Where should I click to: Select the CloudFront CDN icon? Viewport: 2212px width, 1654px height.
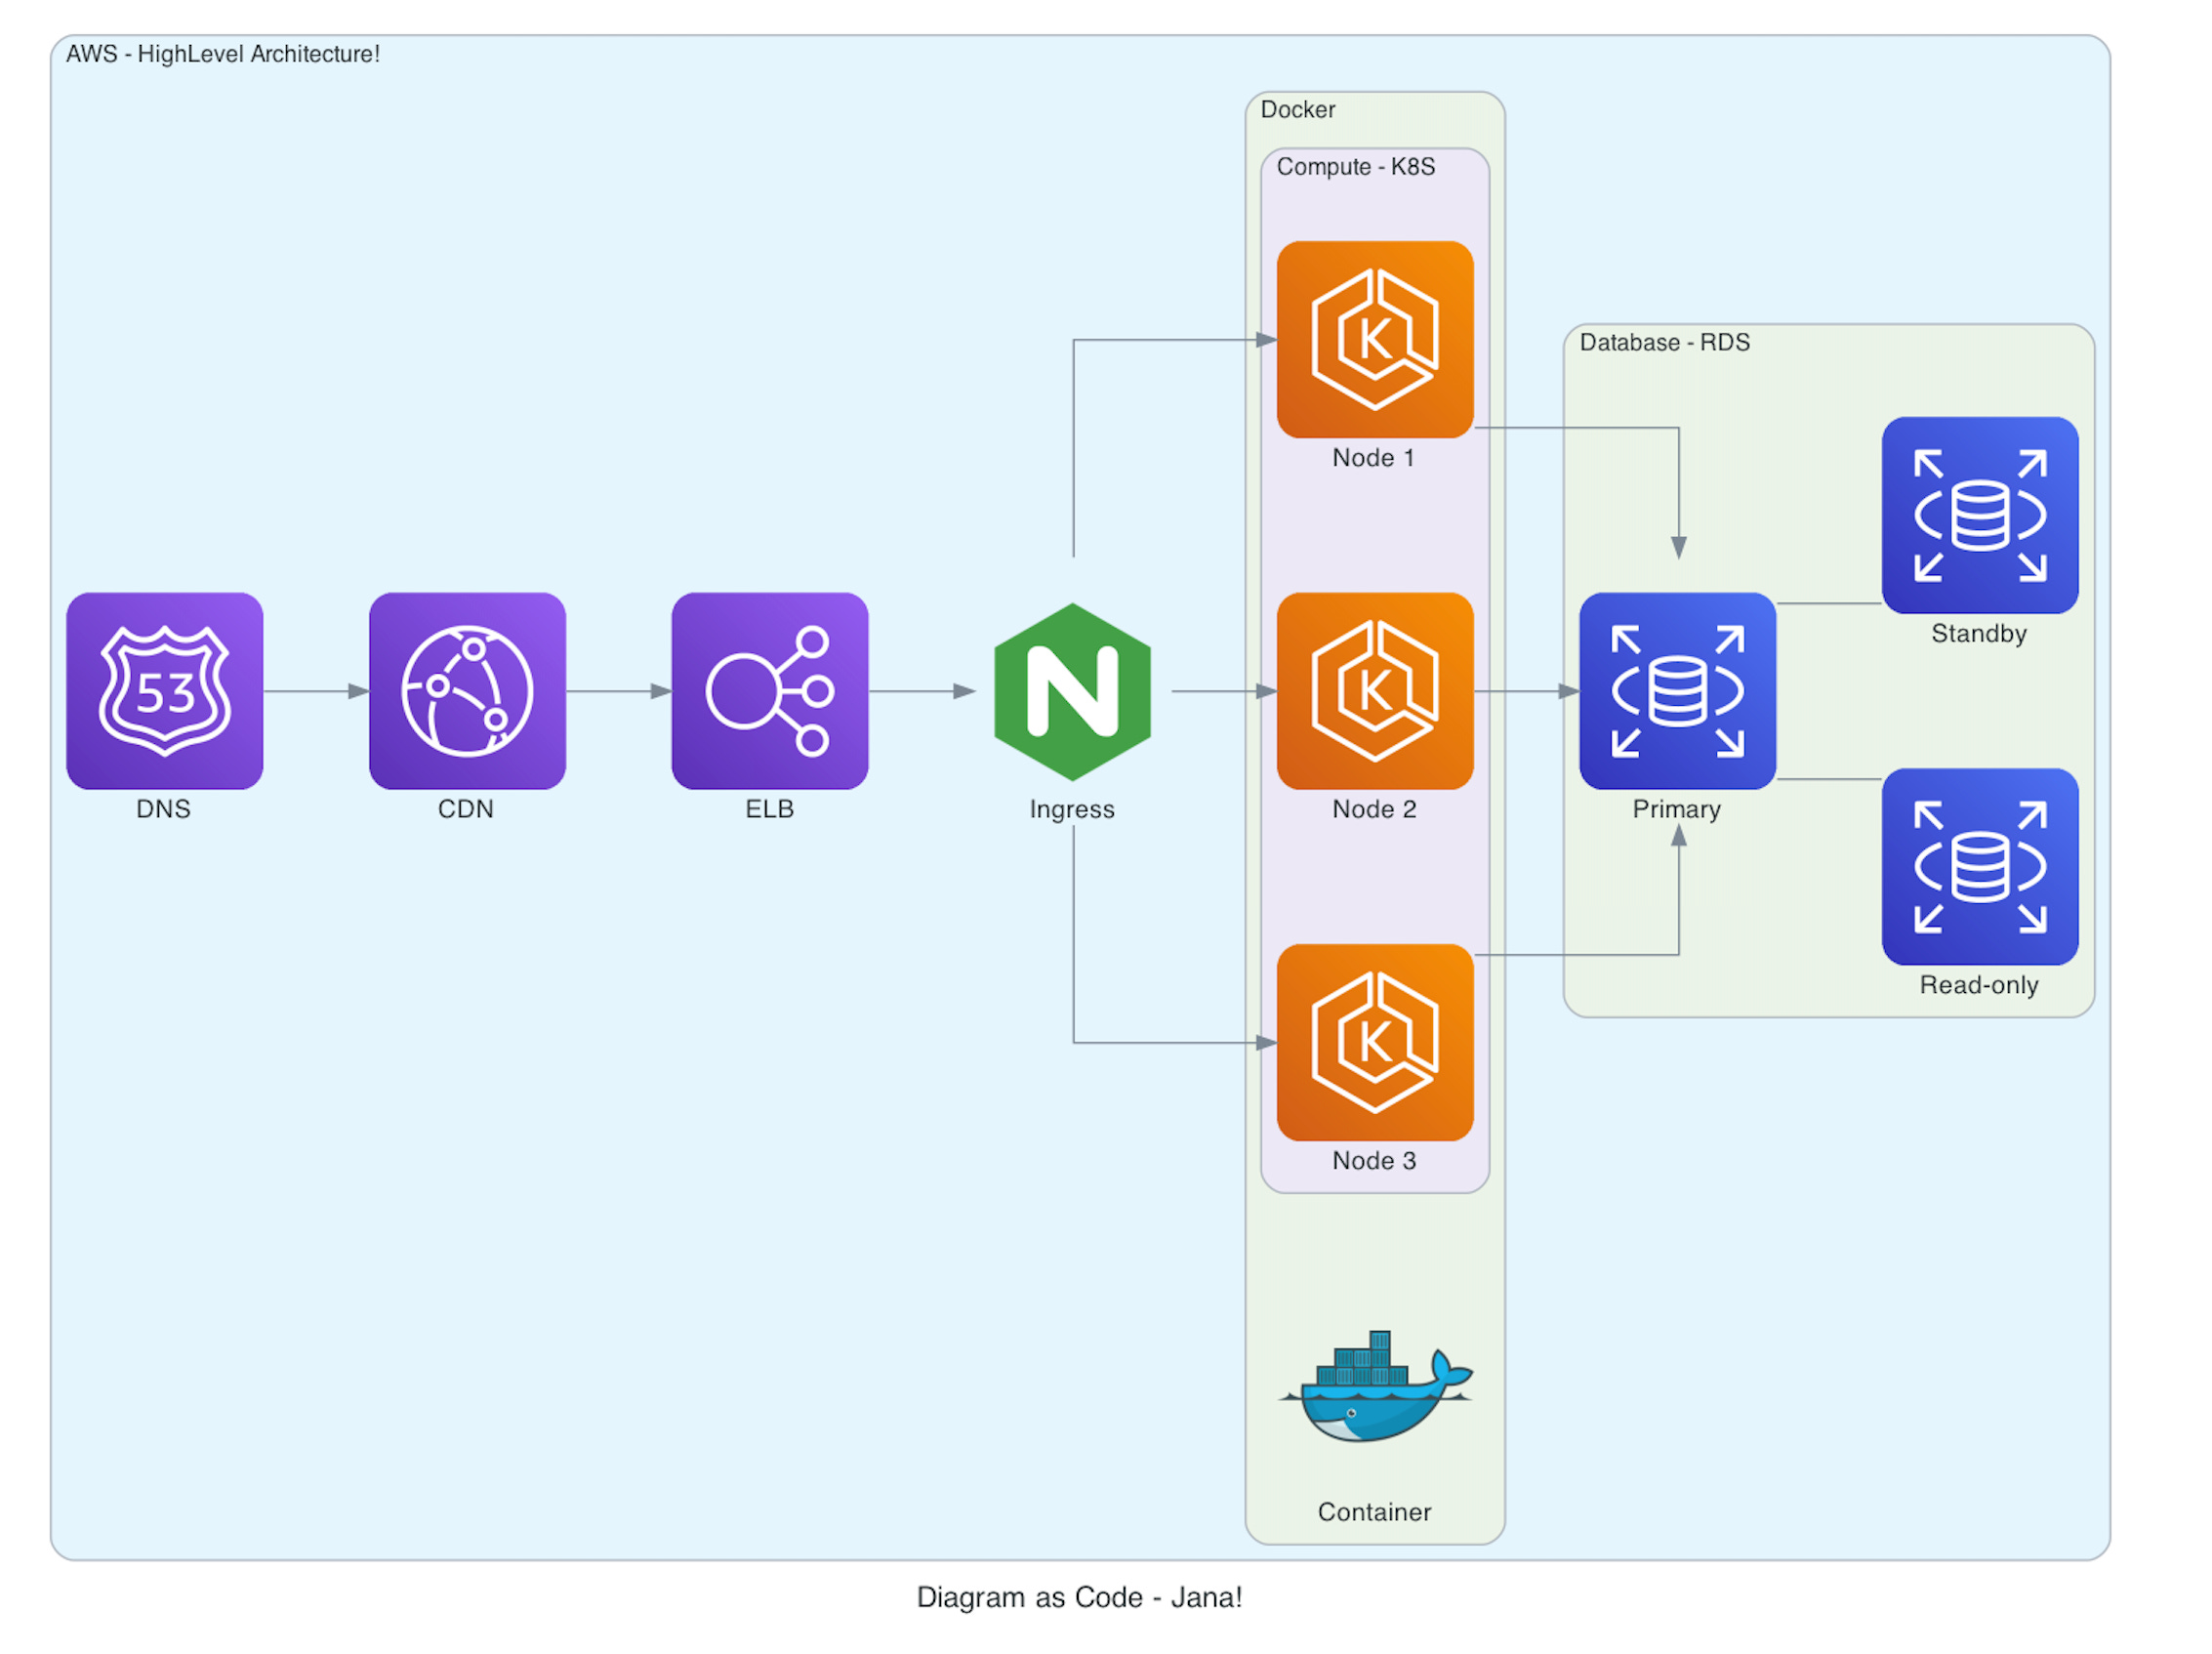(467, 690)
